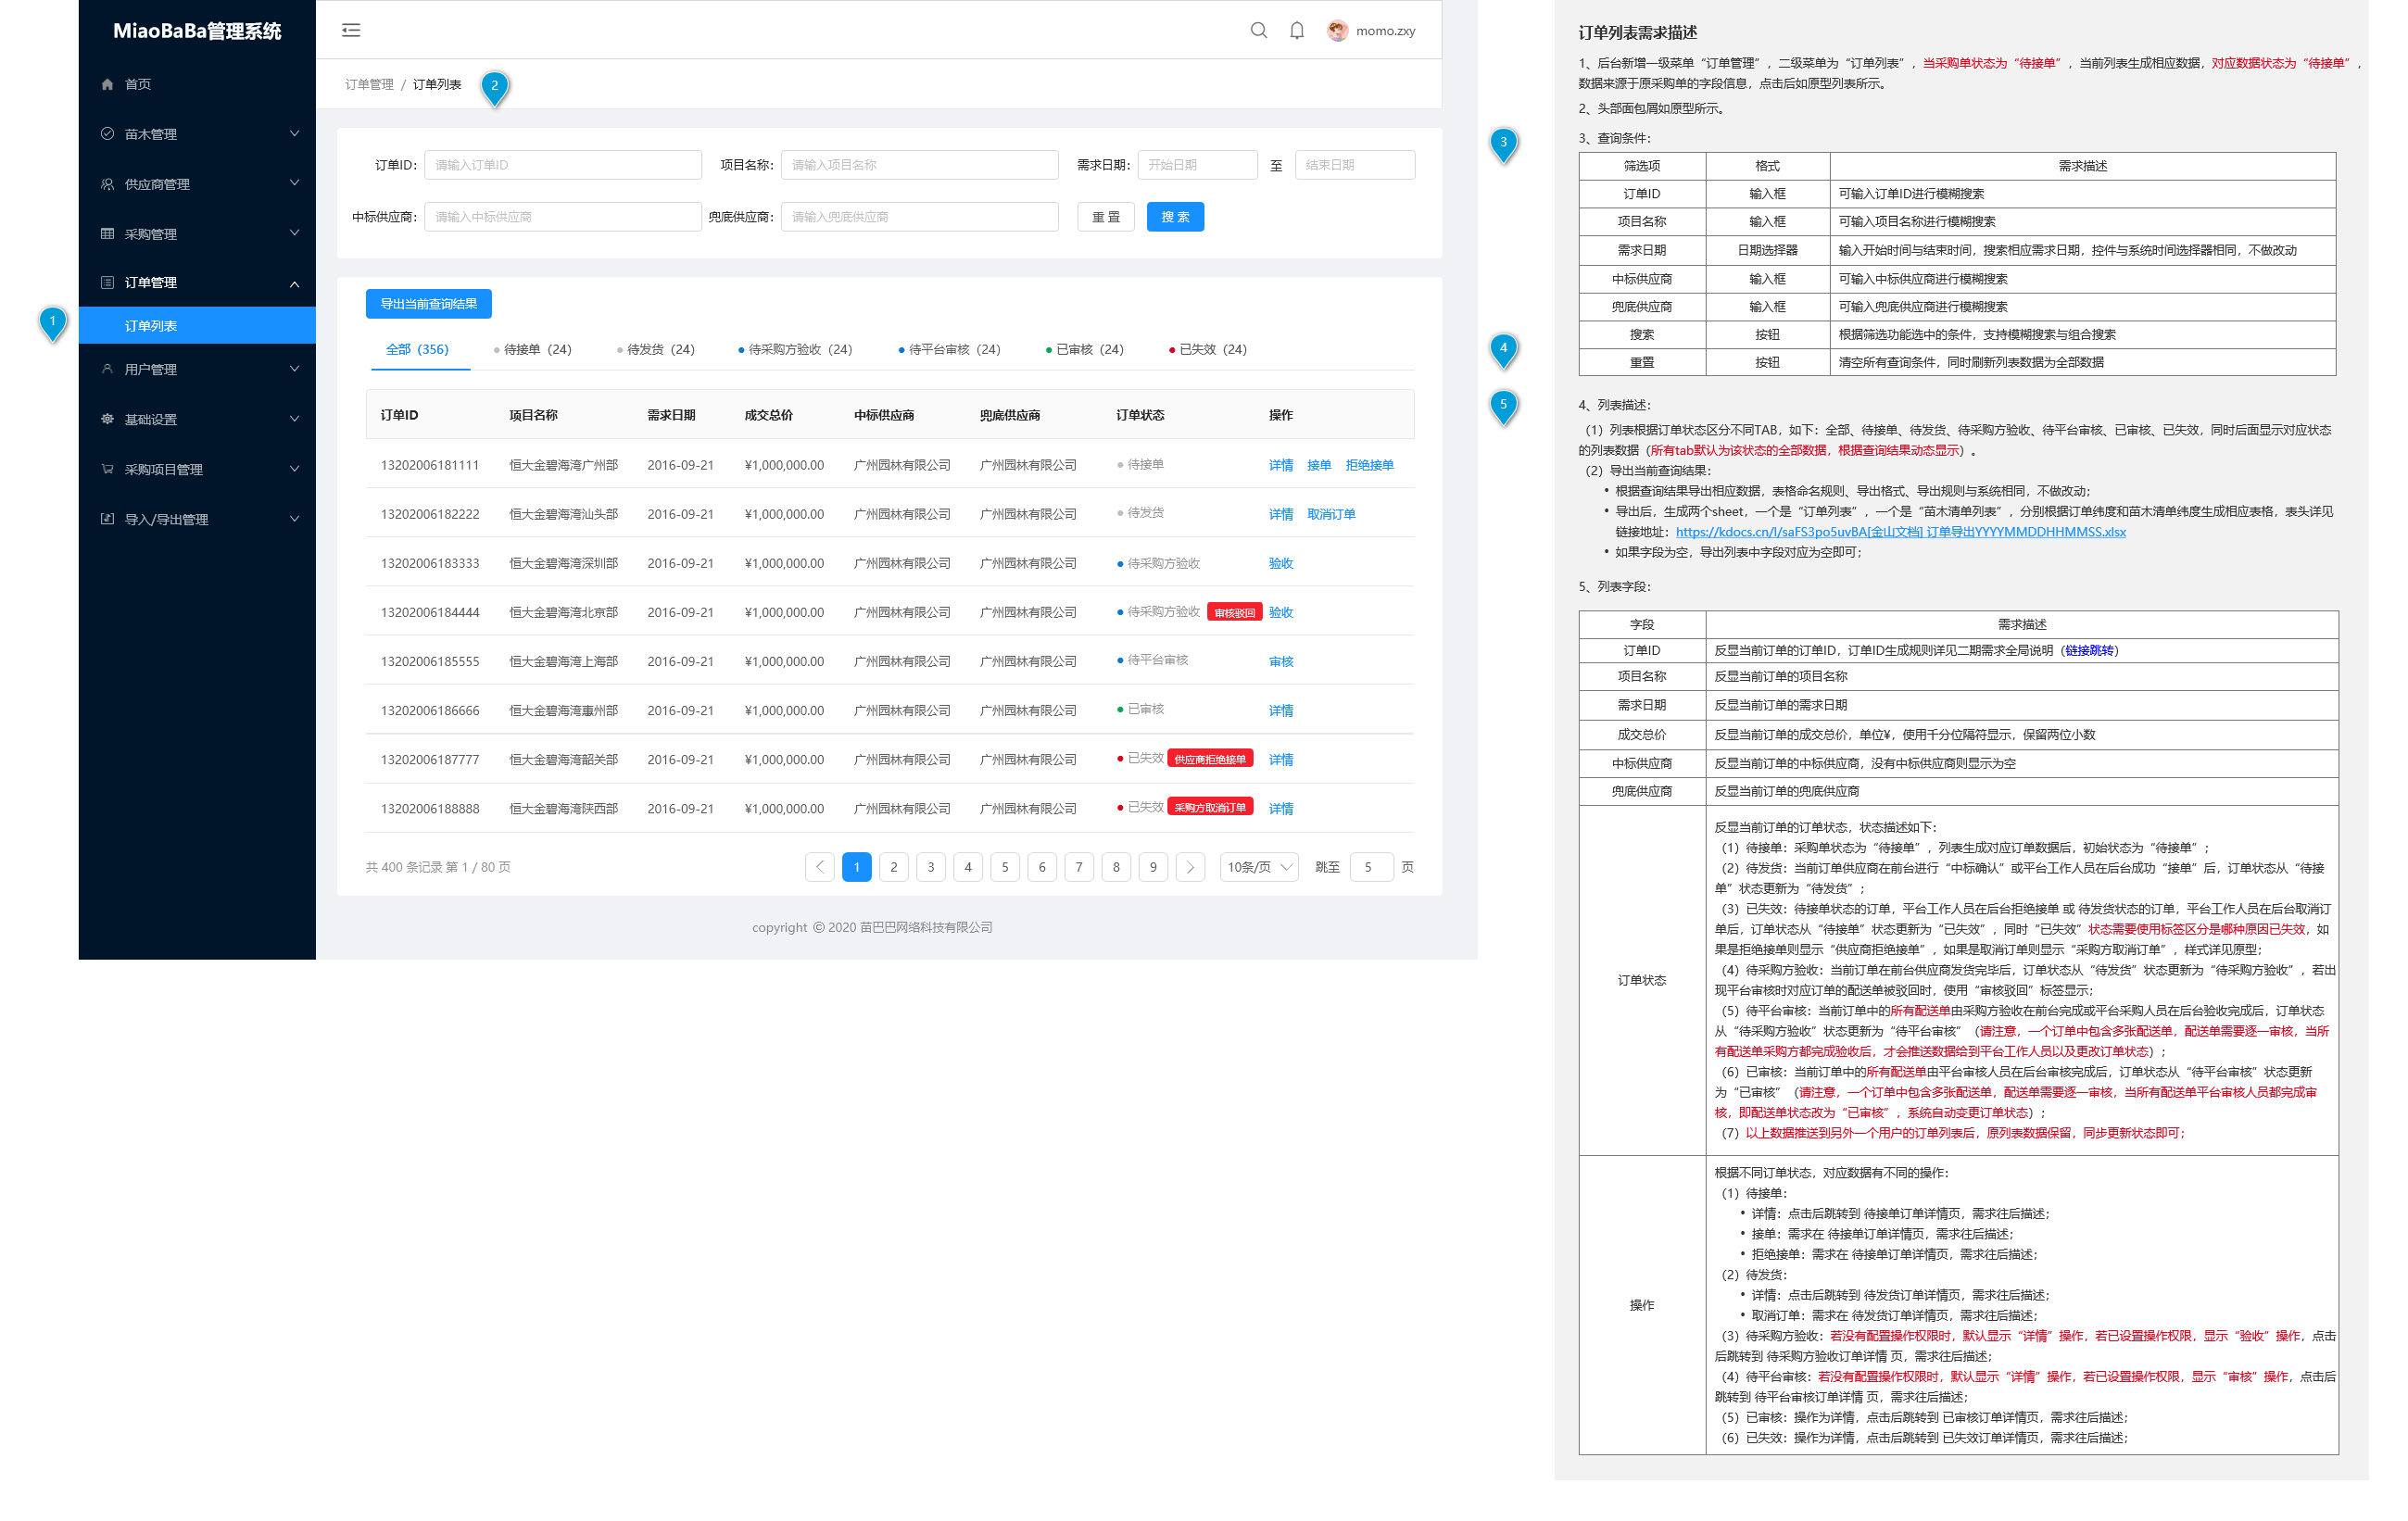
Task: Expand the 采购项目管理 menu chevron
Action: (x=294, y=469)
